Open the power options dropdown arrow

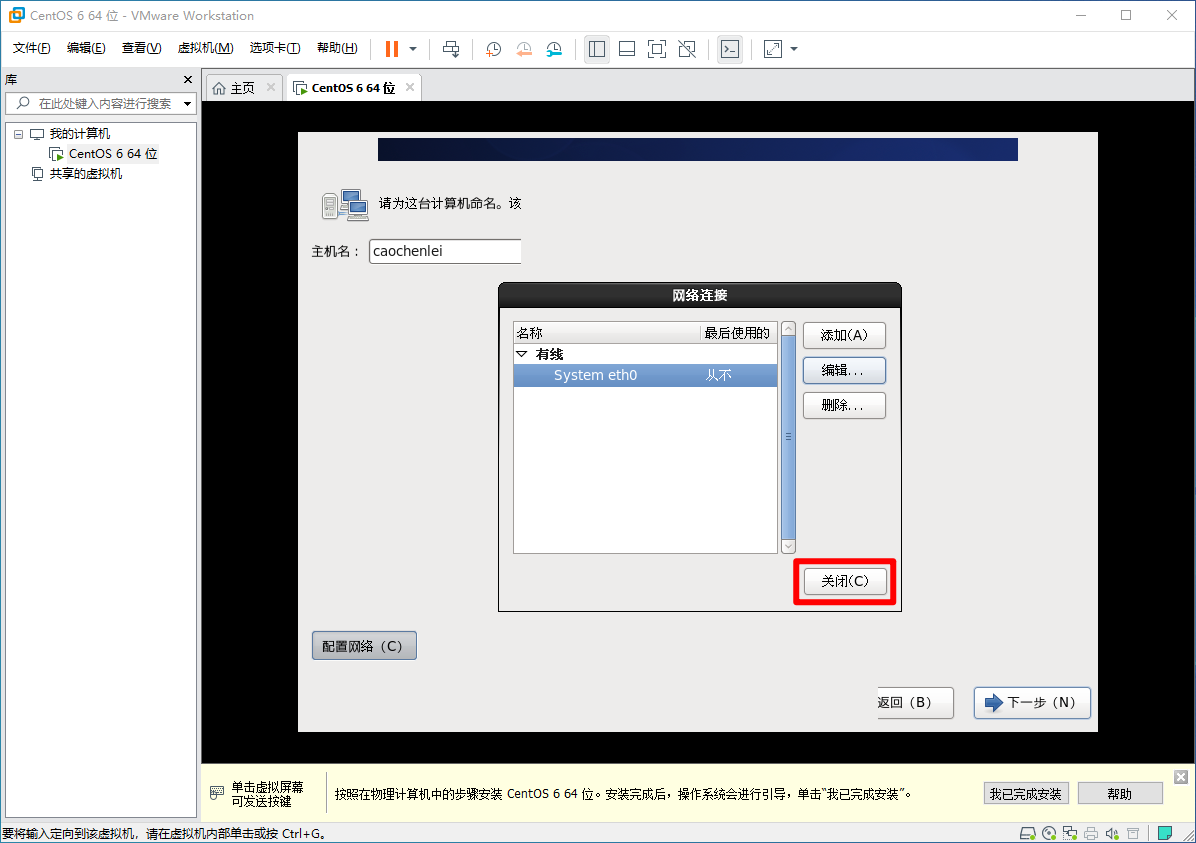[x=413, y=49]
